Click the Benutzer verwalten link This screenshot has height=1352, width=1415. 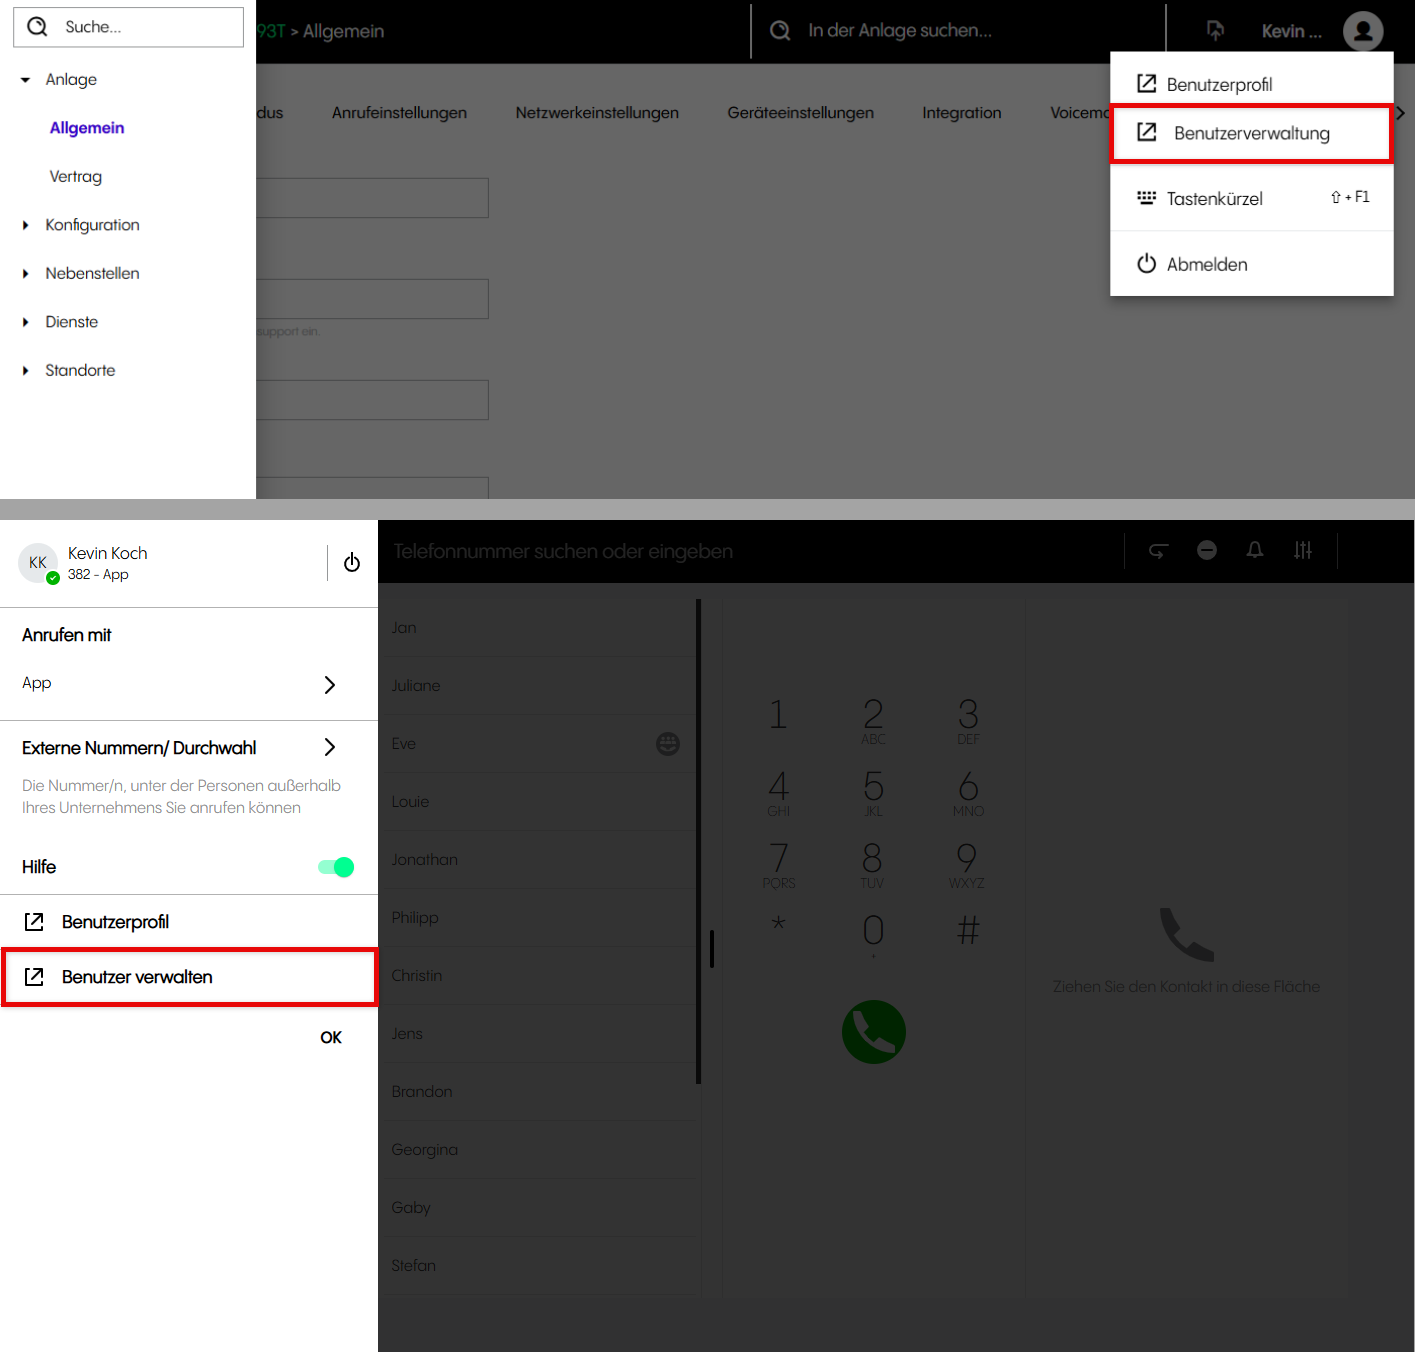point(137,977)
